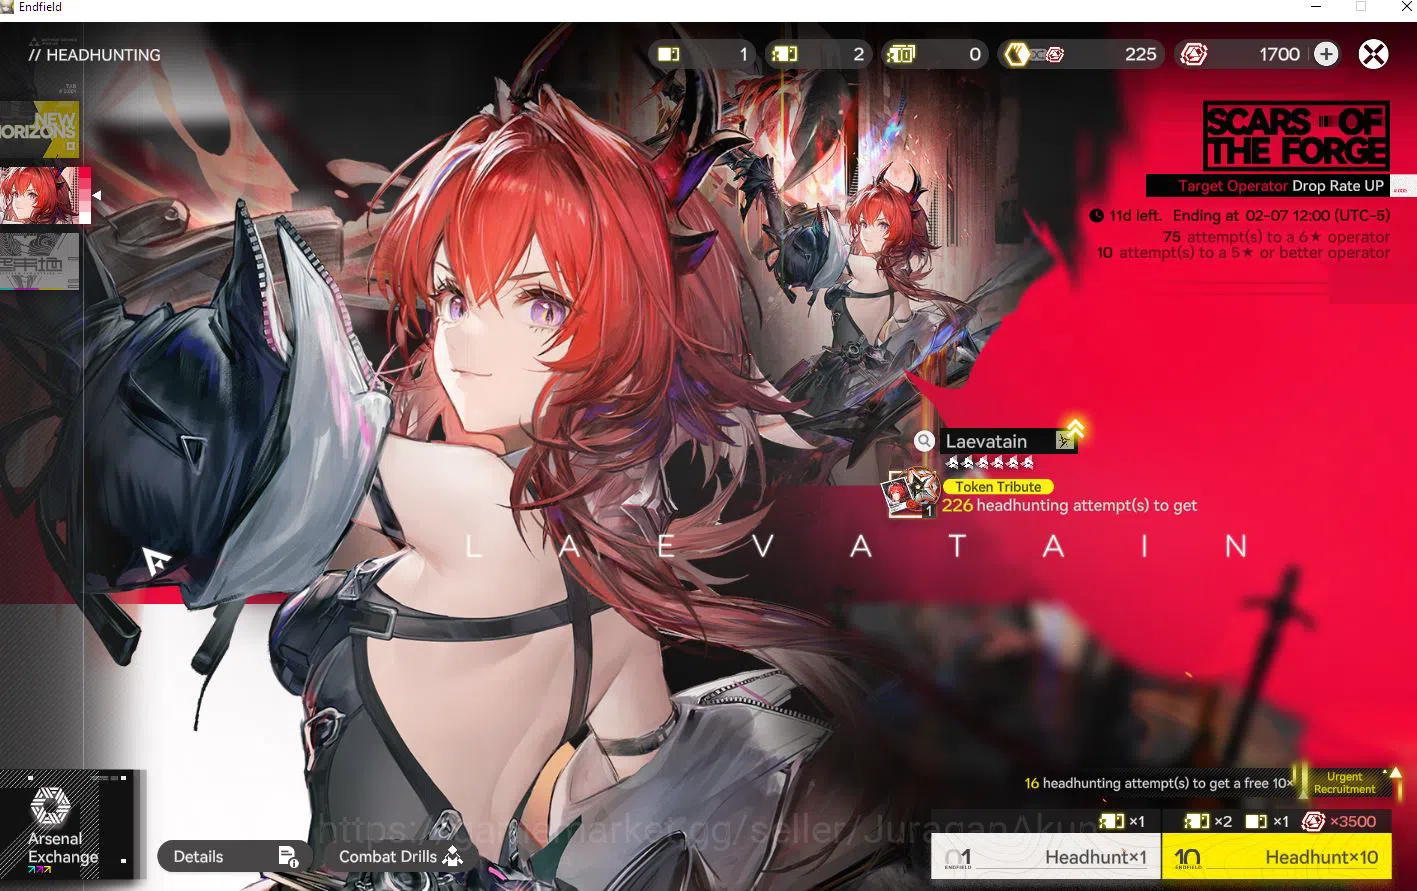Open the 225 currency exchange counter
1417x891 pixels.
(1083, 54)
